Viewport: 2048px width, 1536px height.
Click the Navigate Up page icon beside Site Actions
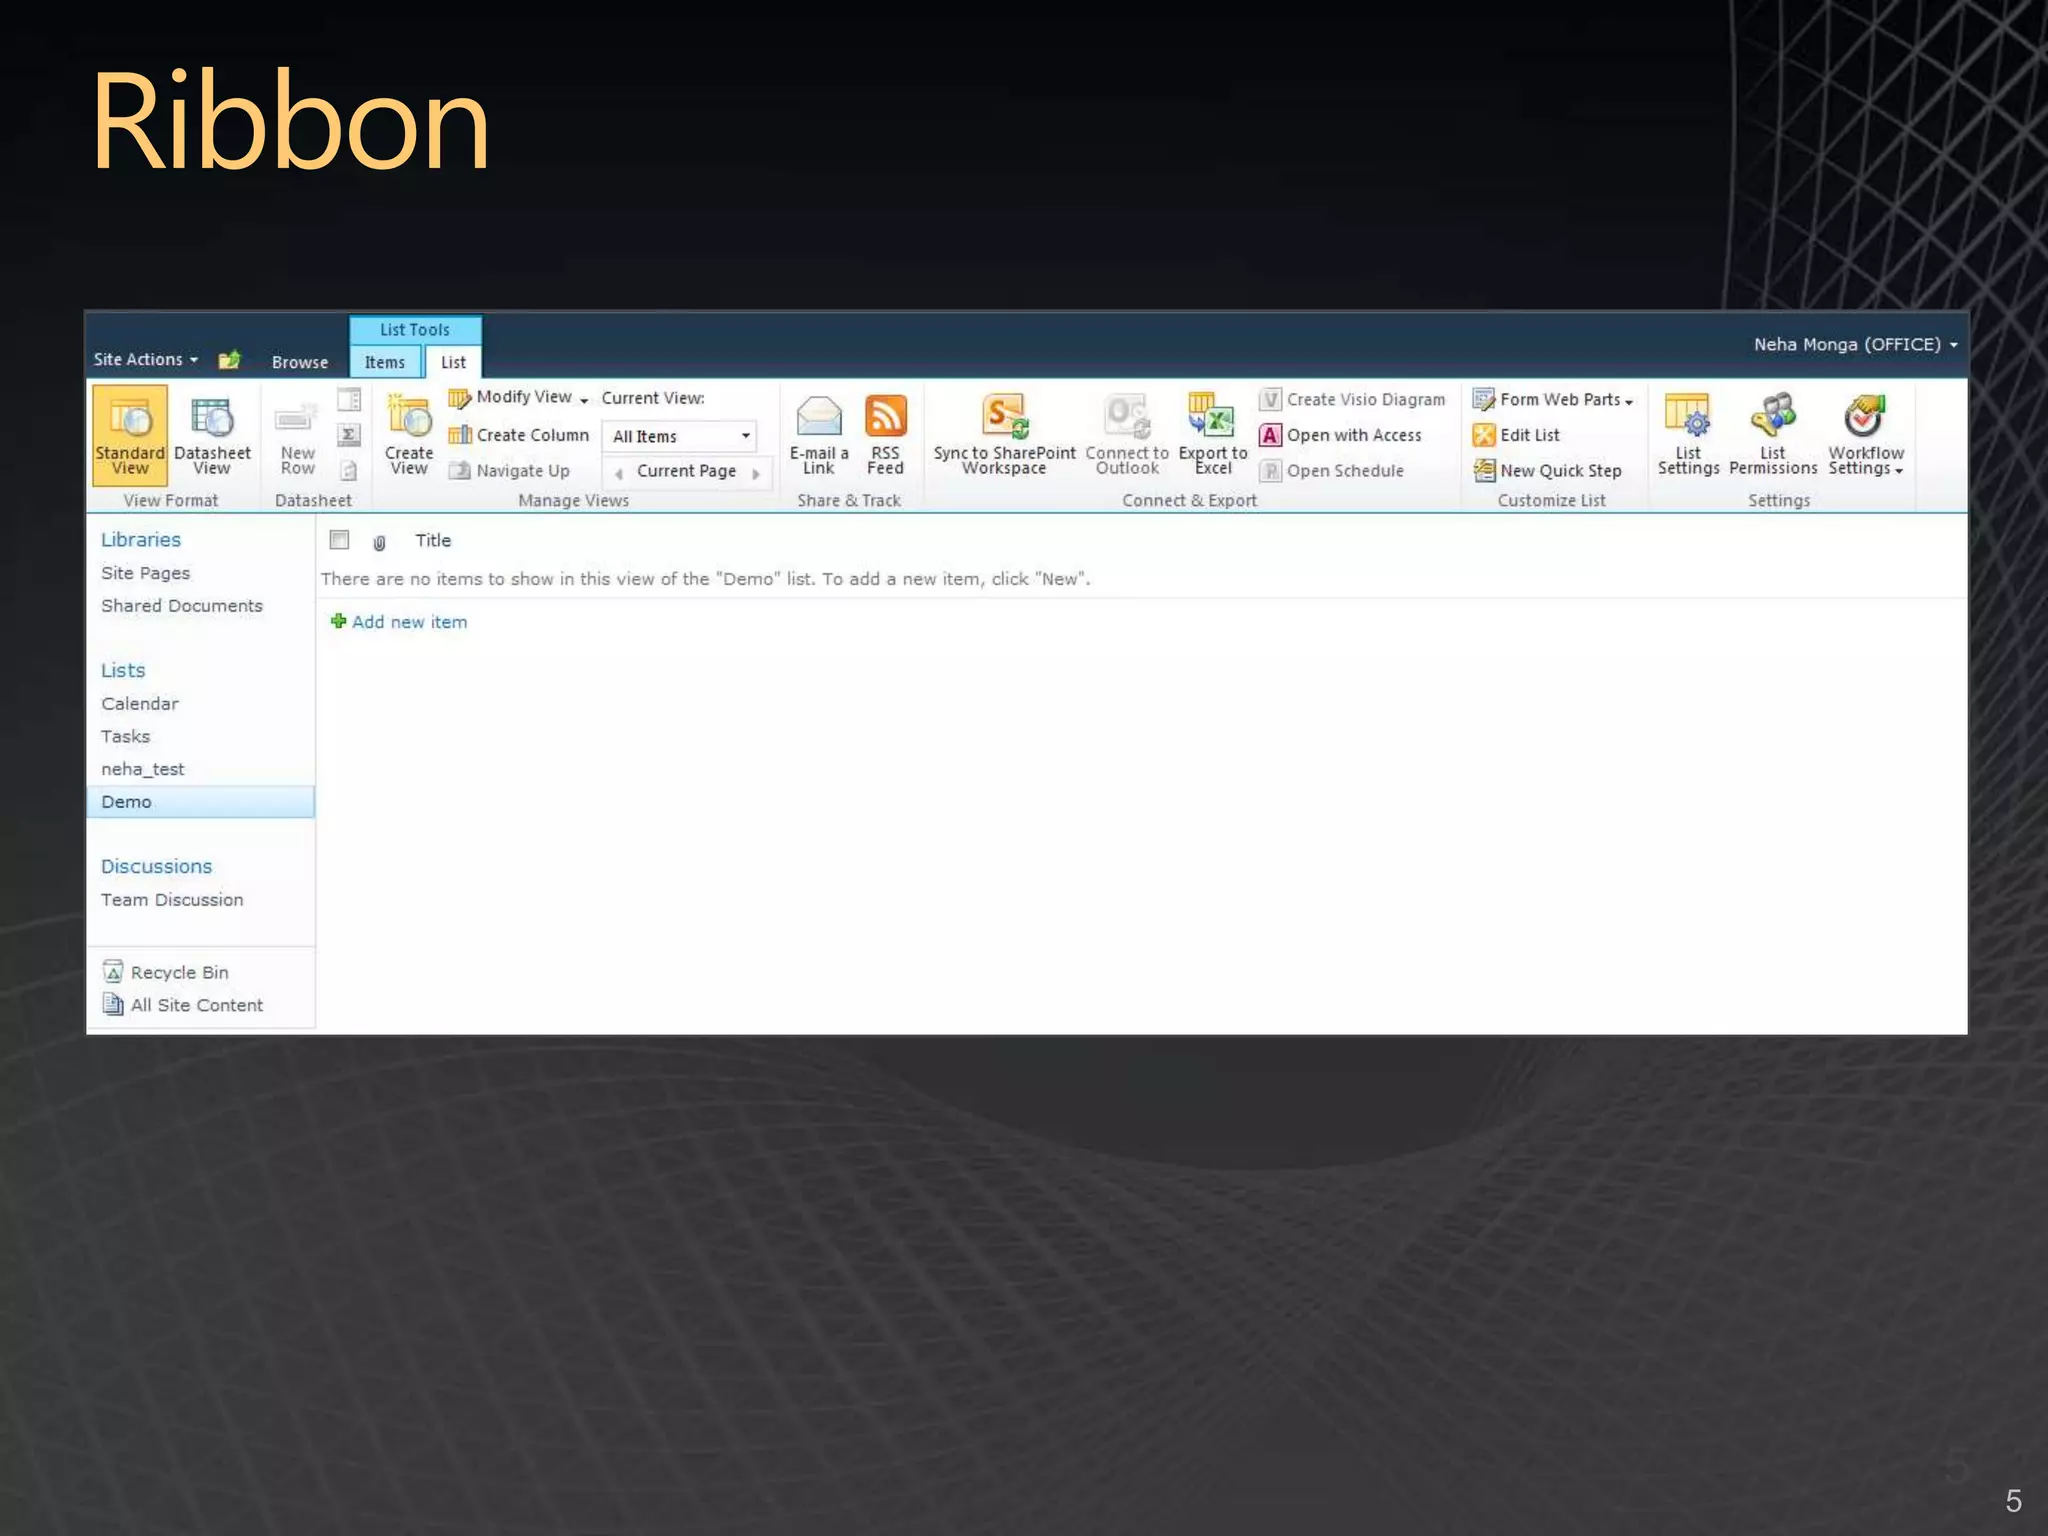229,359
